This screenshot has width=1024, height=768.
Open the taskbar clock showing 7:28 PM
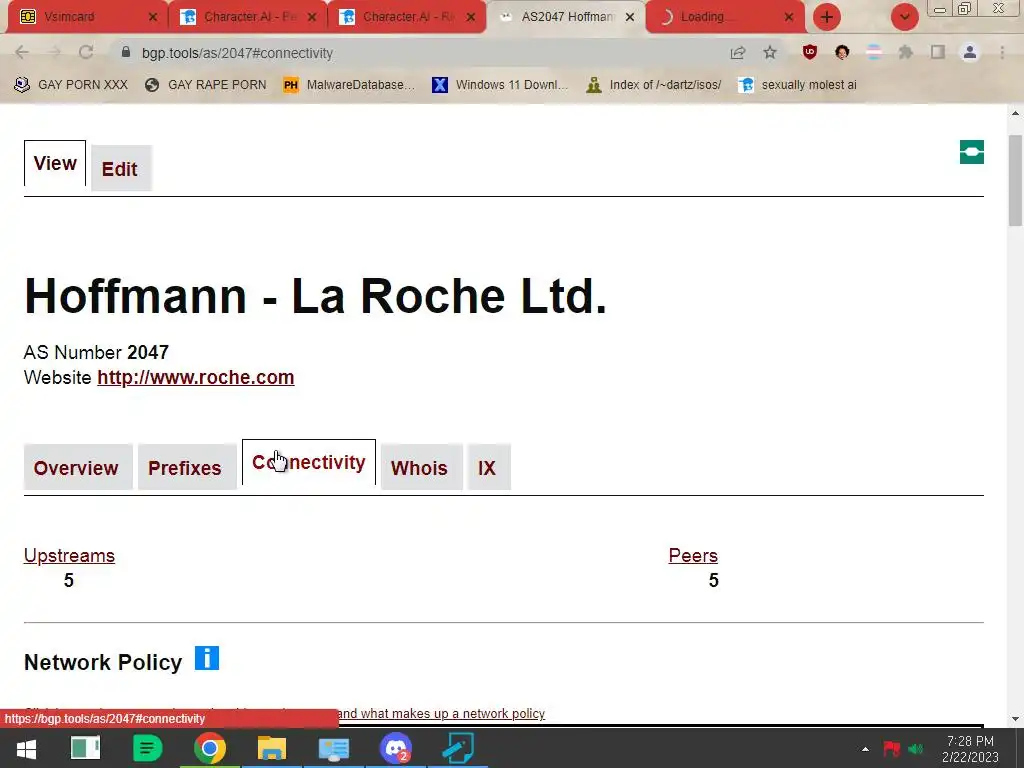[970, 749]
